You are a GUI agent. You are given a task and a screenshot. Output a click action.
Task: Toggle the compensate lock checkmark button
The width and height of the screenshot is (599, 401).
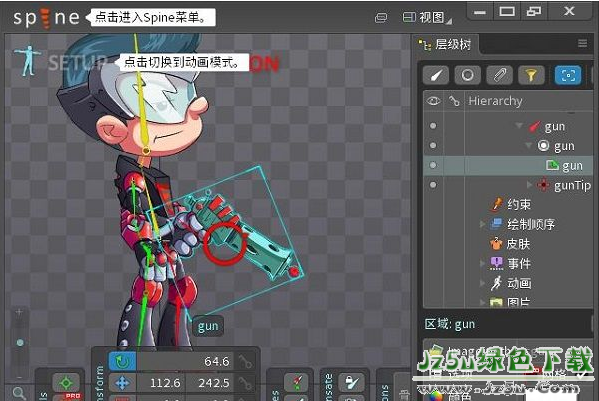pyautogui.click(x=351, y=382)
